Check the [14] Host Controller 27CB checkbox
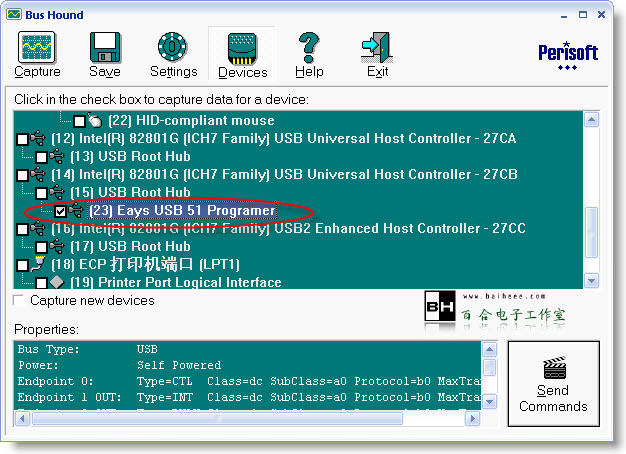This screenshot has width=626, height=454. [x=22, y=174]
